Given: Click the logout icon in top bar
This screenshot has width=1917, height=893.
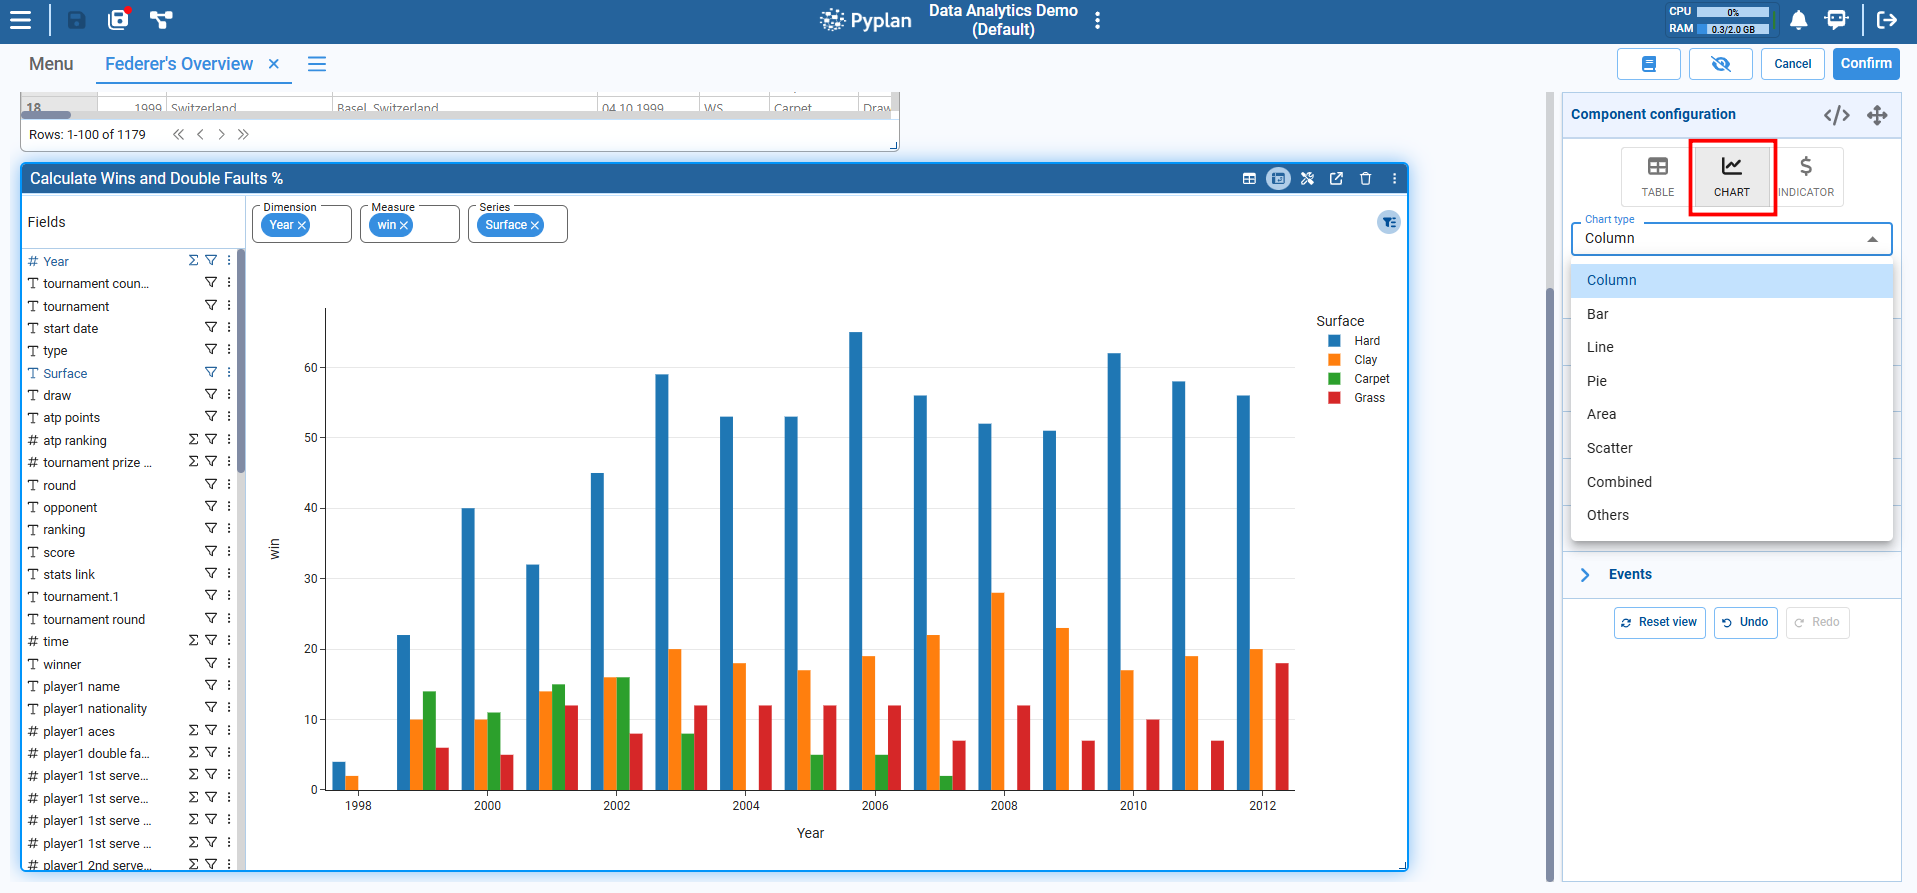Looking at the screenshot, I should tap(1887, 20).
